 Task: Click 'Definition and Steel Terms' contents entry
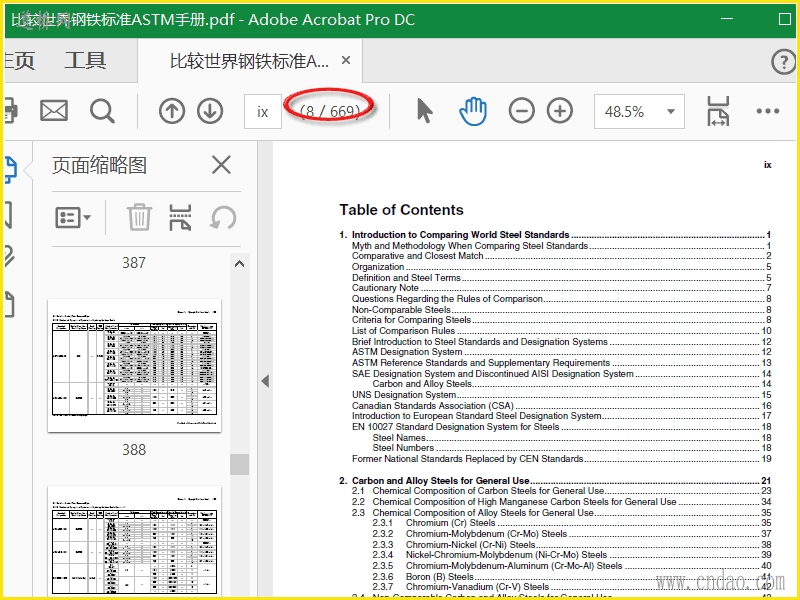(x=561, y=278)
